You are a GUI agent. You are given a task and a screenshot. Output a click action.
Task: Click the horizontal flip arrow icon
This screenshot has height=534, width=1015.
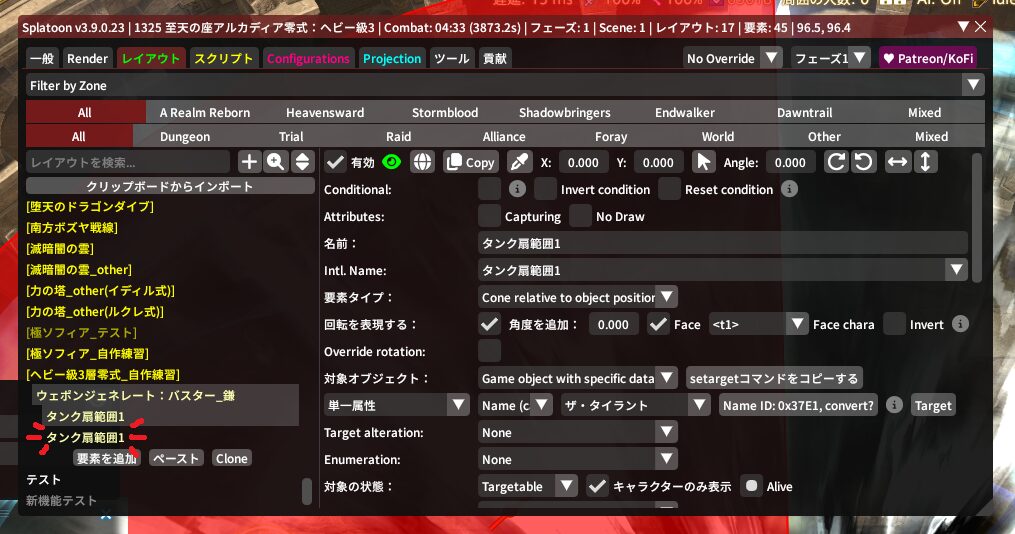click(898, 162)
